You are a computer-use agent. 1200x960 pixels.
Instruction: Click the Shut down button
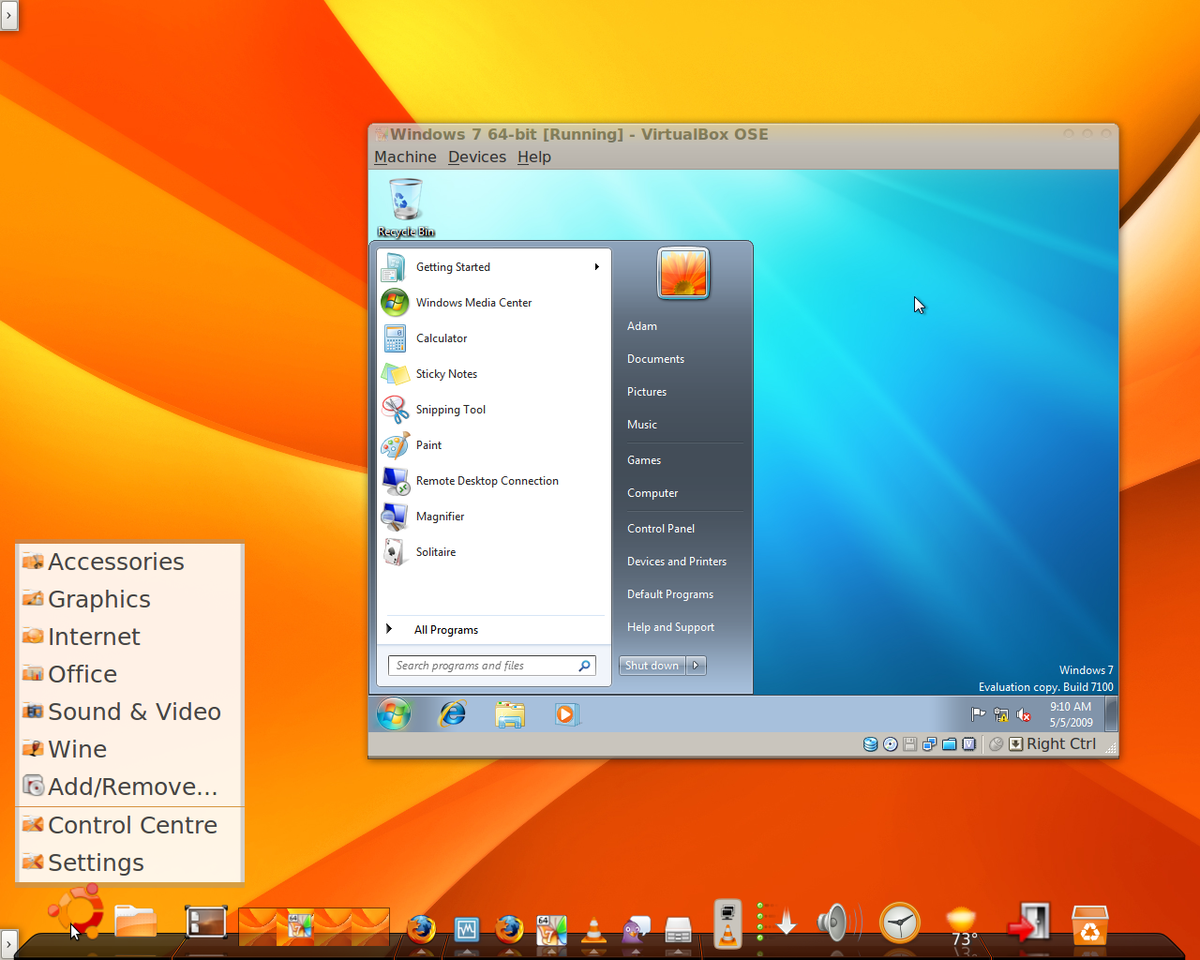point(651,665)
